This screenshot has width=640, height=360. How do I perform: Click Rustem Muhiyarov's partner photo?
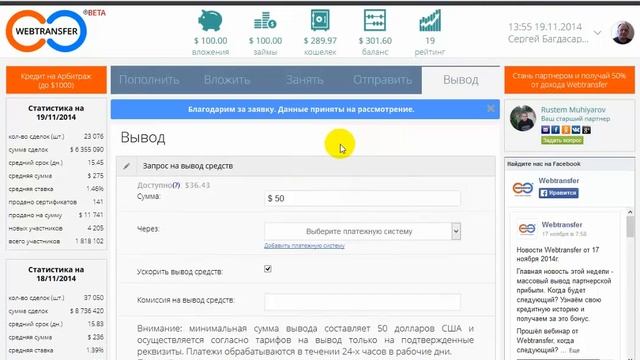(x=523, y=118)
